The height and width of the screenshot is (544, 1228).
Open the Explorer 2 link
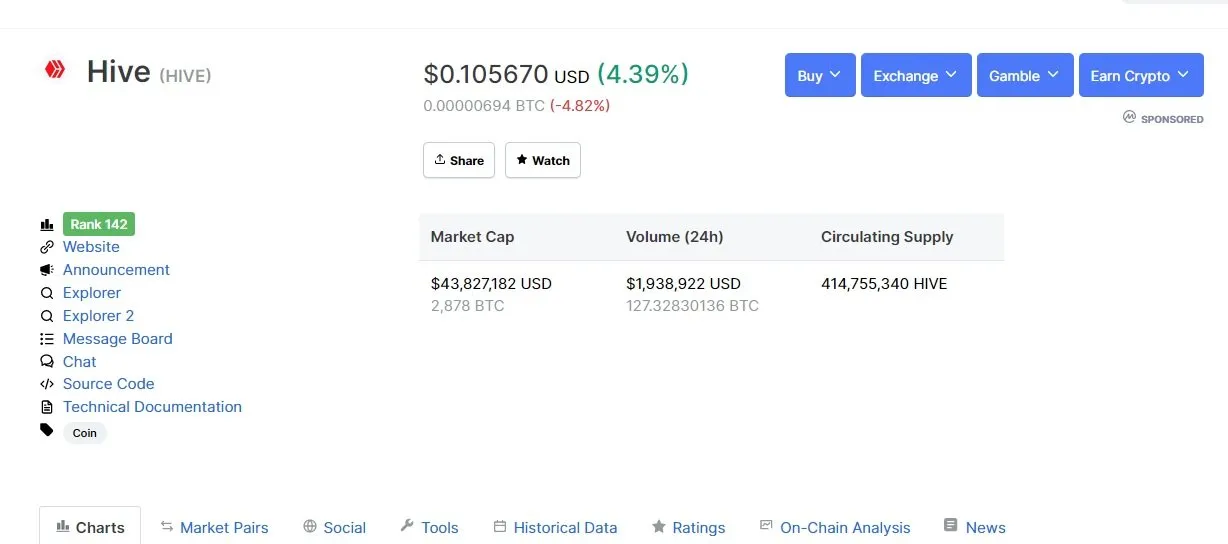(98, 316)
